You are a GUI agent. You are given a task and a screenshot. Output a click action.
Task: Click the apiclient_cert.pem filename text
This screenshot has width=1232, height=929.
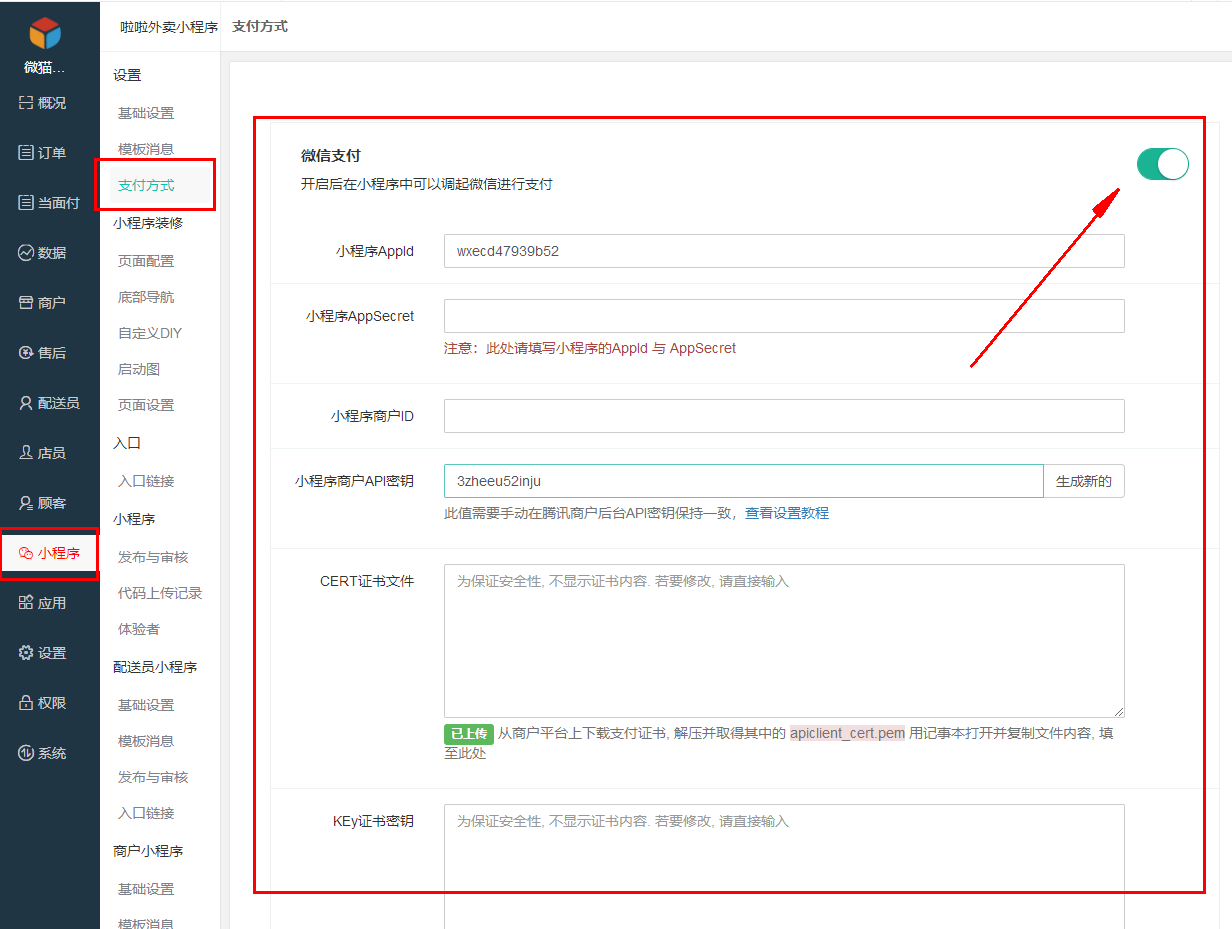pos(847,733)
